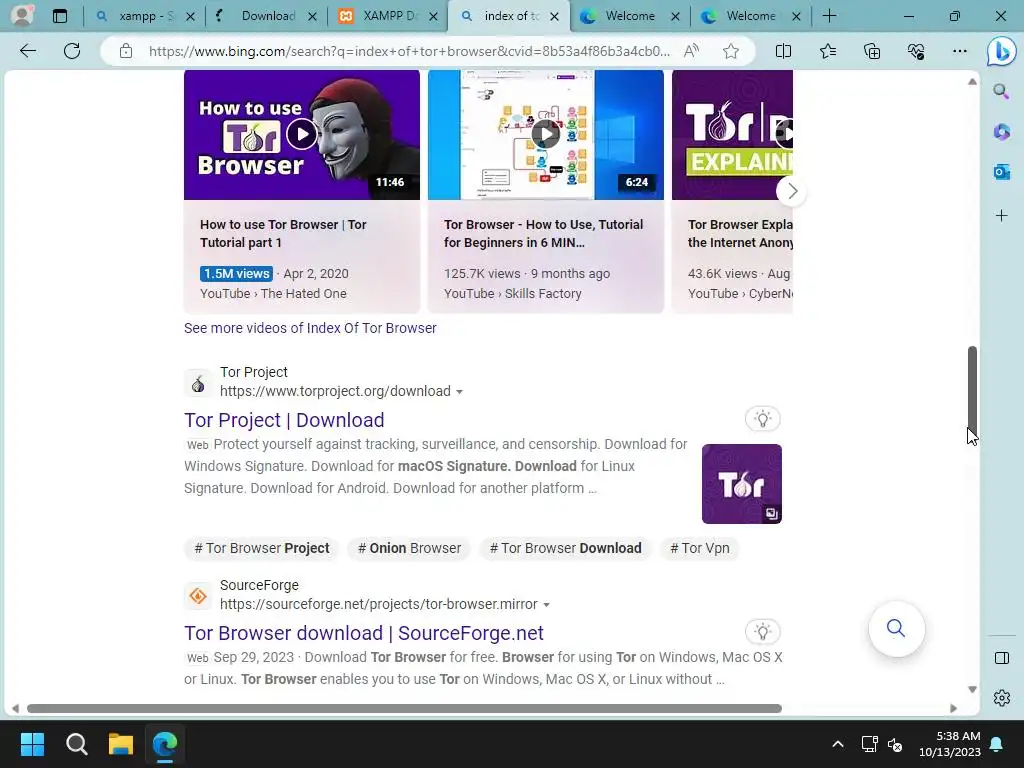Close the xampp search tab
This screenshot has height=768, width=1024.
190,17
